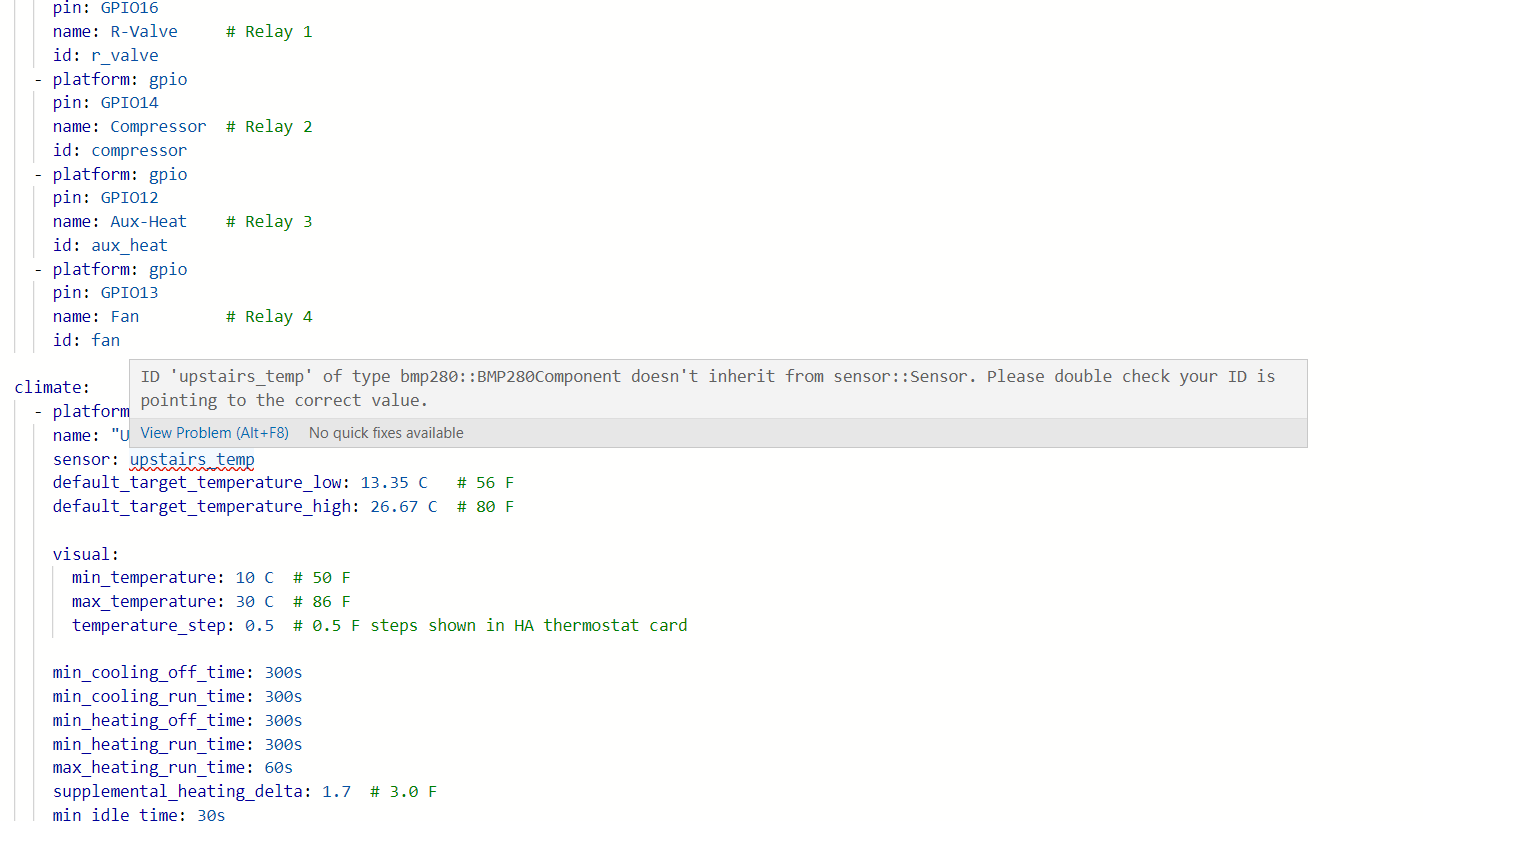Viewport: 1536px width, 864px height.
Task: Select the underlined upstairs_temp sensor ID
Action: [191, 459]
